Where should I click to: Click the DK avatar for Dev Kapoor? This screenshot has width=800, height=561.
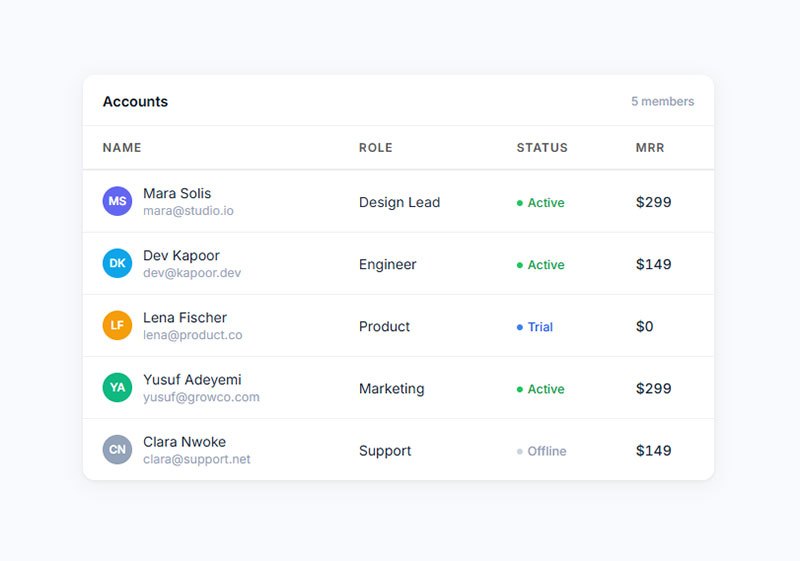[x=117, y=263]
